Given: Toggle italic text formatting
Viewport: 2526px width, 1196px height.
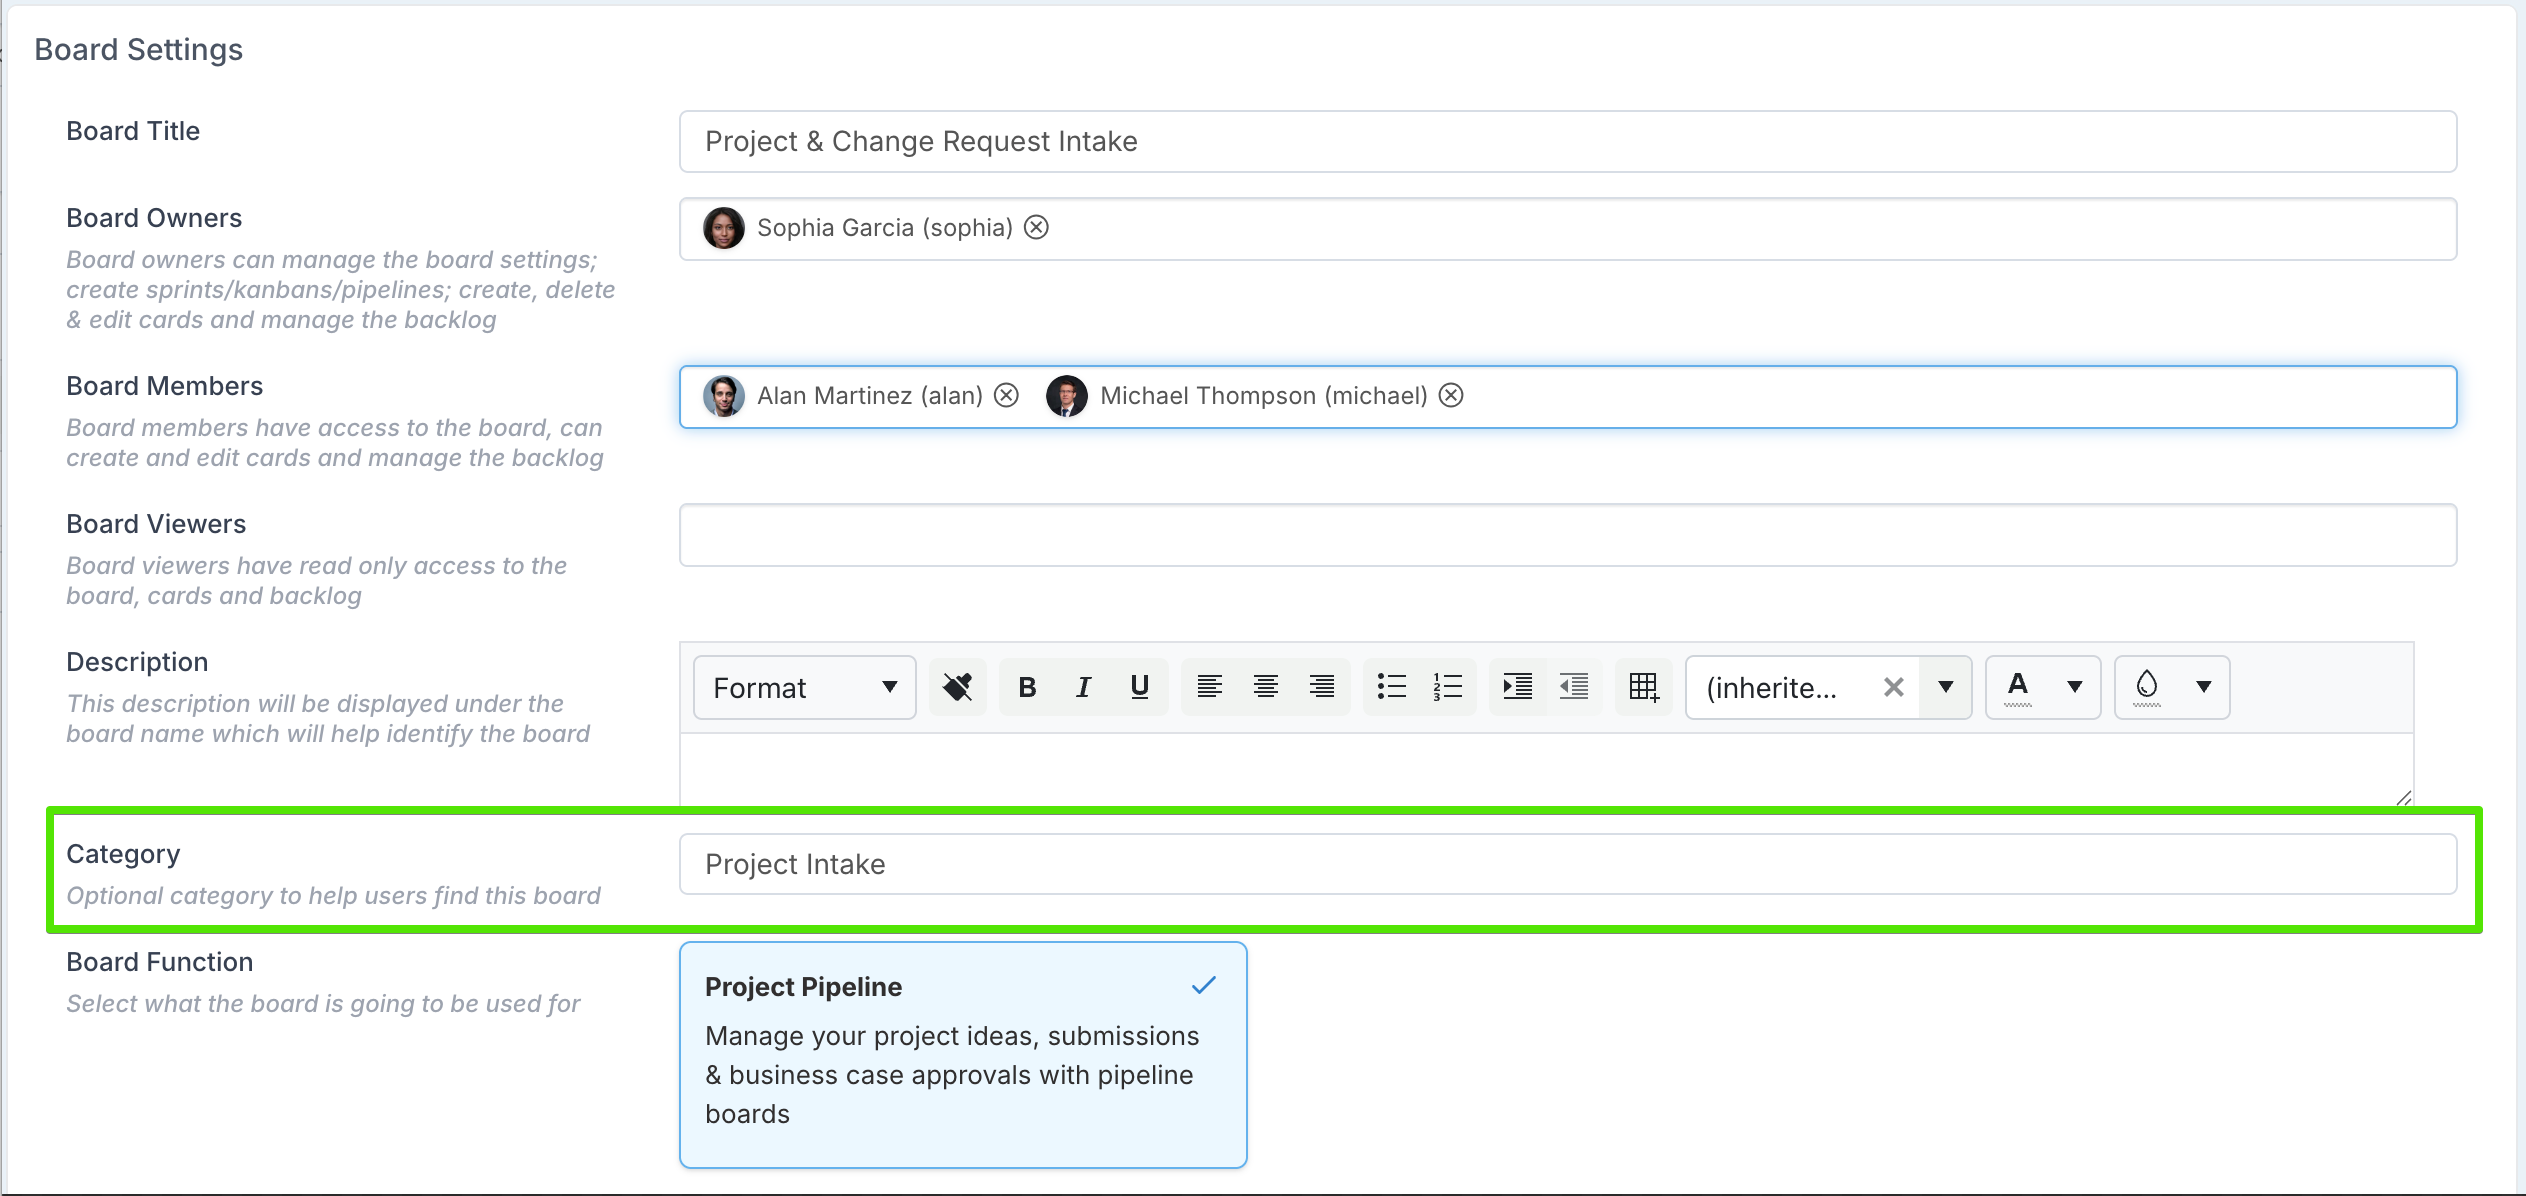Looking at the screenshot, I should pyautogui.click(x=1083, y=687).
